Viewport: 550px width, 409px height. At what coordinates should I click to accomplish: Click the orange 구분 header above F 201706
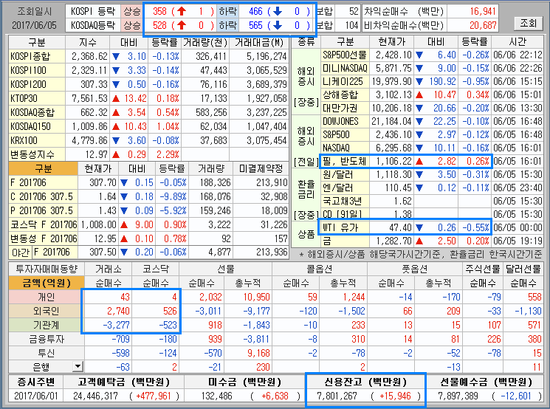pos(43,169)
